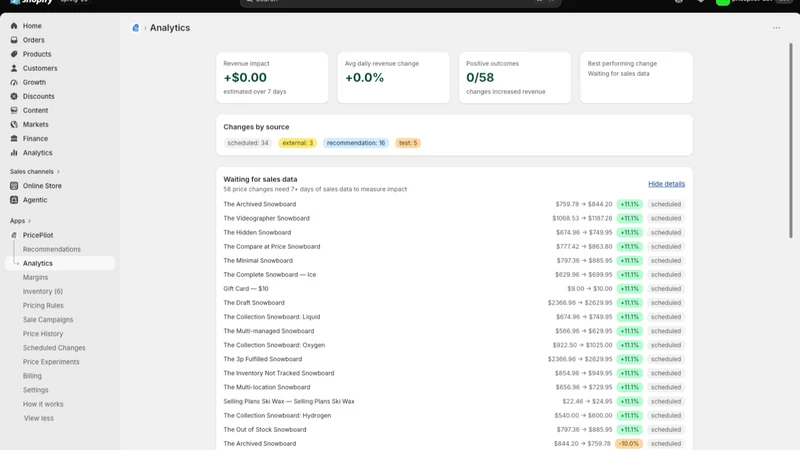This screenshot has height=450, width=800.
Task: Click the main Analytics bar chart icon
Action: (x=14, y=153)
